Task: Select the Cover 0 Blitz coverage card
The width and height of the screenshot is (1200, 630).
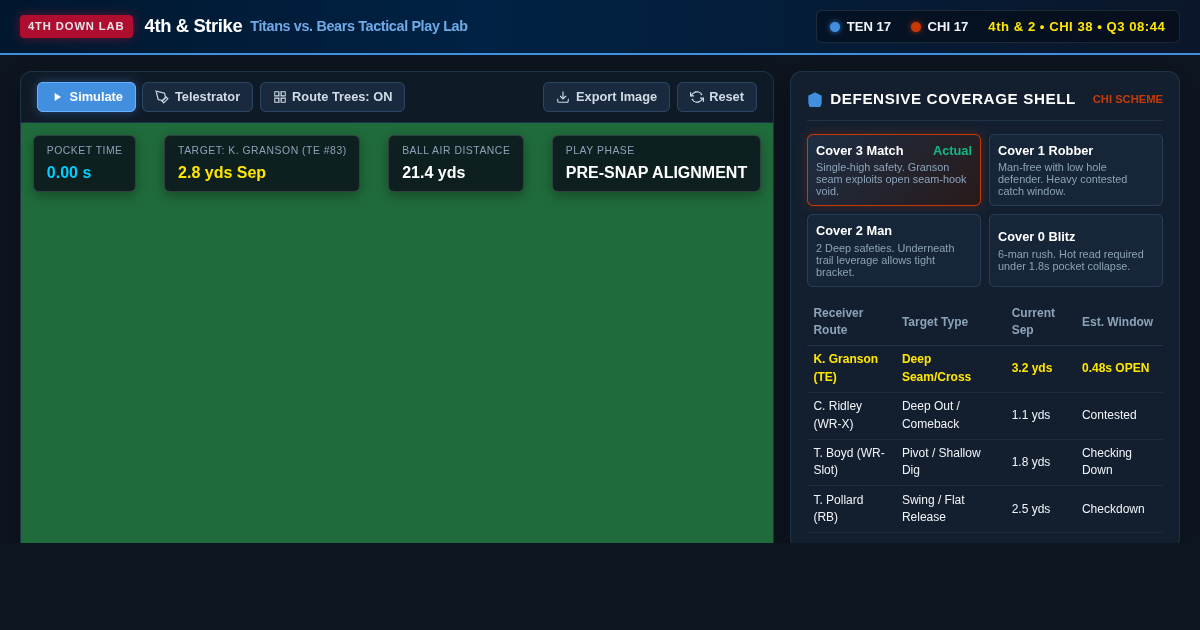Action: (x=1076, y=250)
